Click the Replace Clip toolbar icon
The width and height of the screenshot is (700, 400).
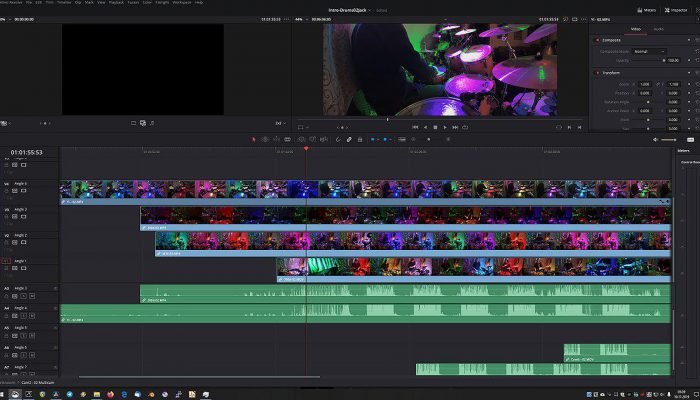click(x=324, y=139)
